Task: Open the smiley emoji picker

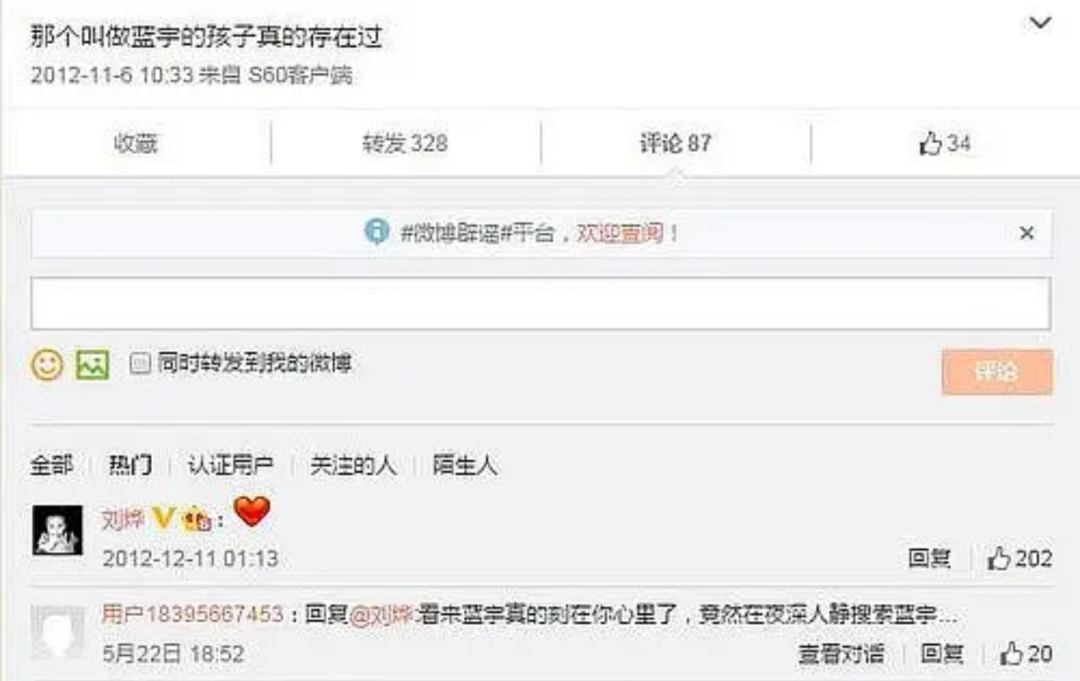Action: coord(47,364)
